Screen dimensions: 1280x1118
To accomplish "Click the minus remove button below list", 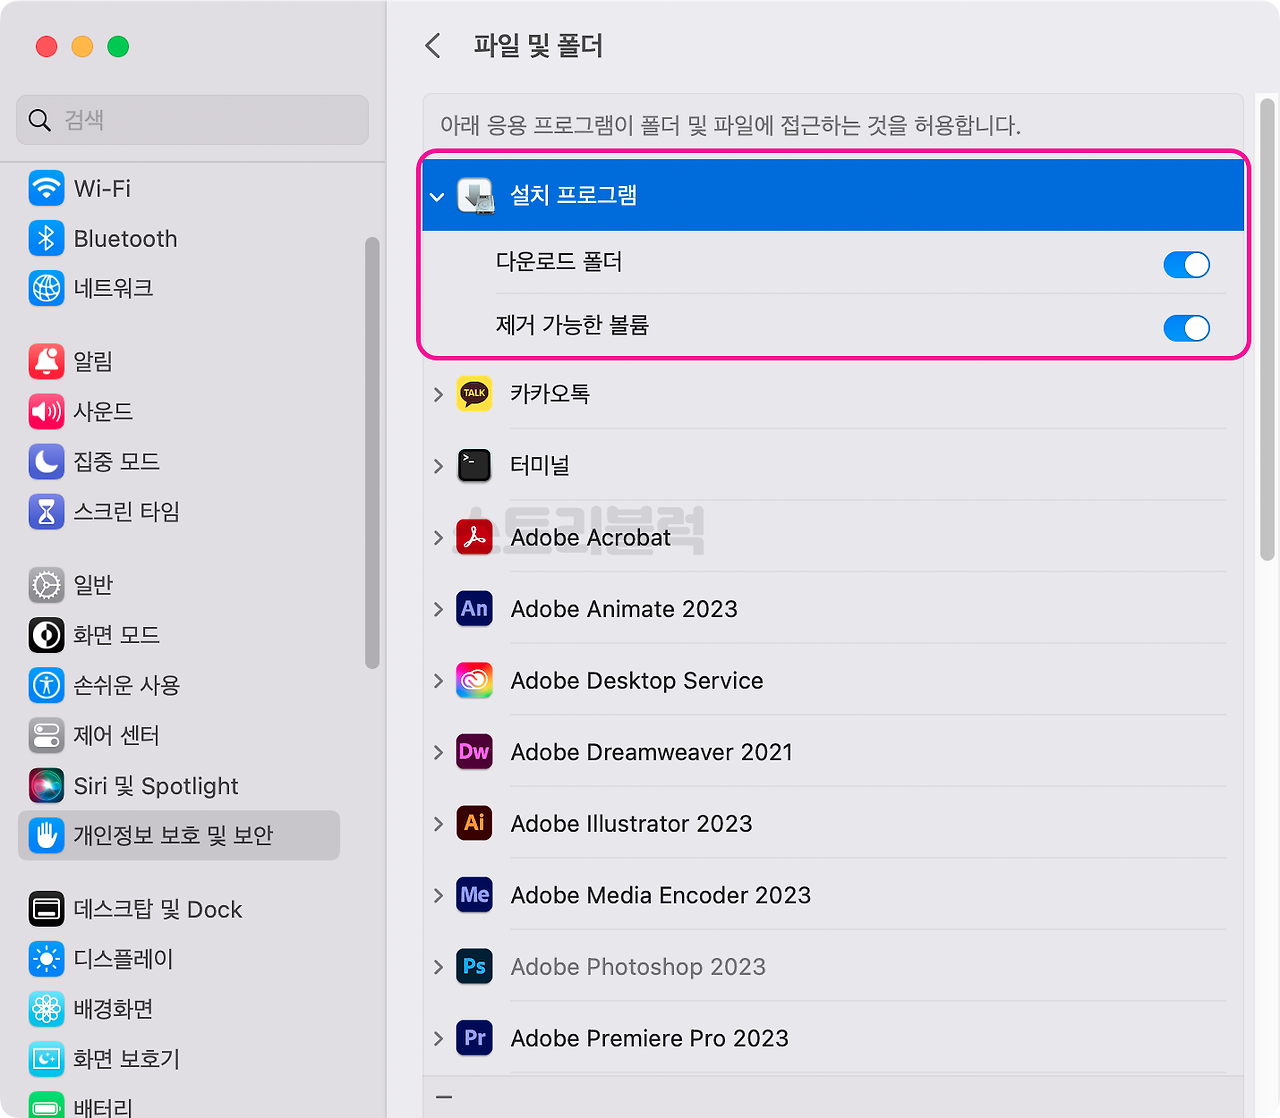I will click(444, 1097).
